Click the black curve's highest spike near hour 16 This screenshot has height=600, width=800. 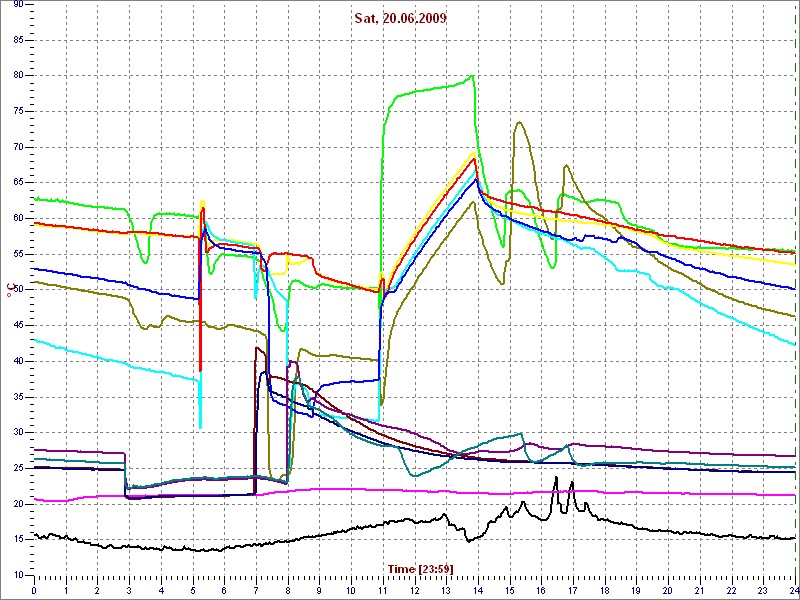tap(556, 478)
